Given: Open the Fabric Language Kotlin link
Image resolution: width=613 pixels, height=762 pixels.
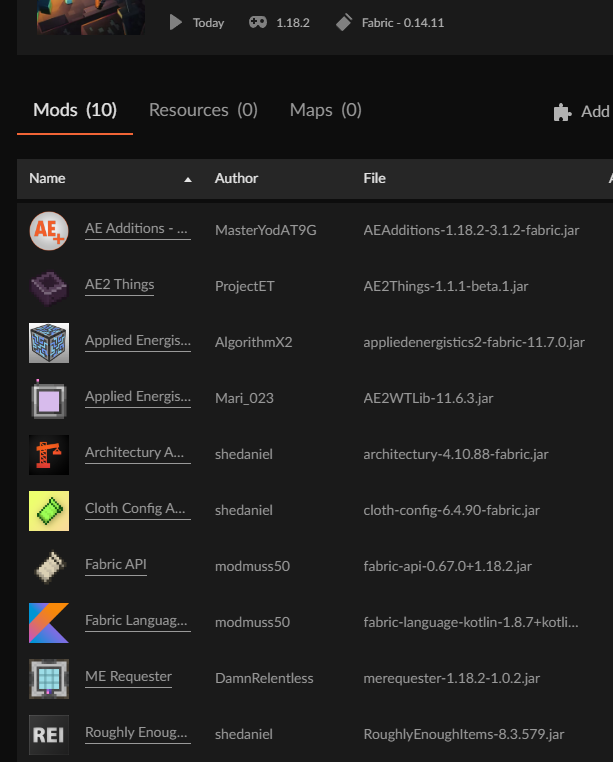Looking at the screenshot, I should [x=138, y=620].
